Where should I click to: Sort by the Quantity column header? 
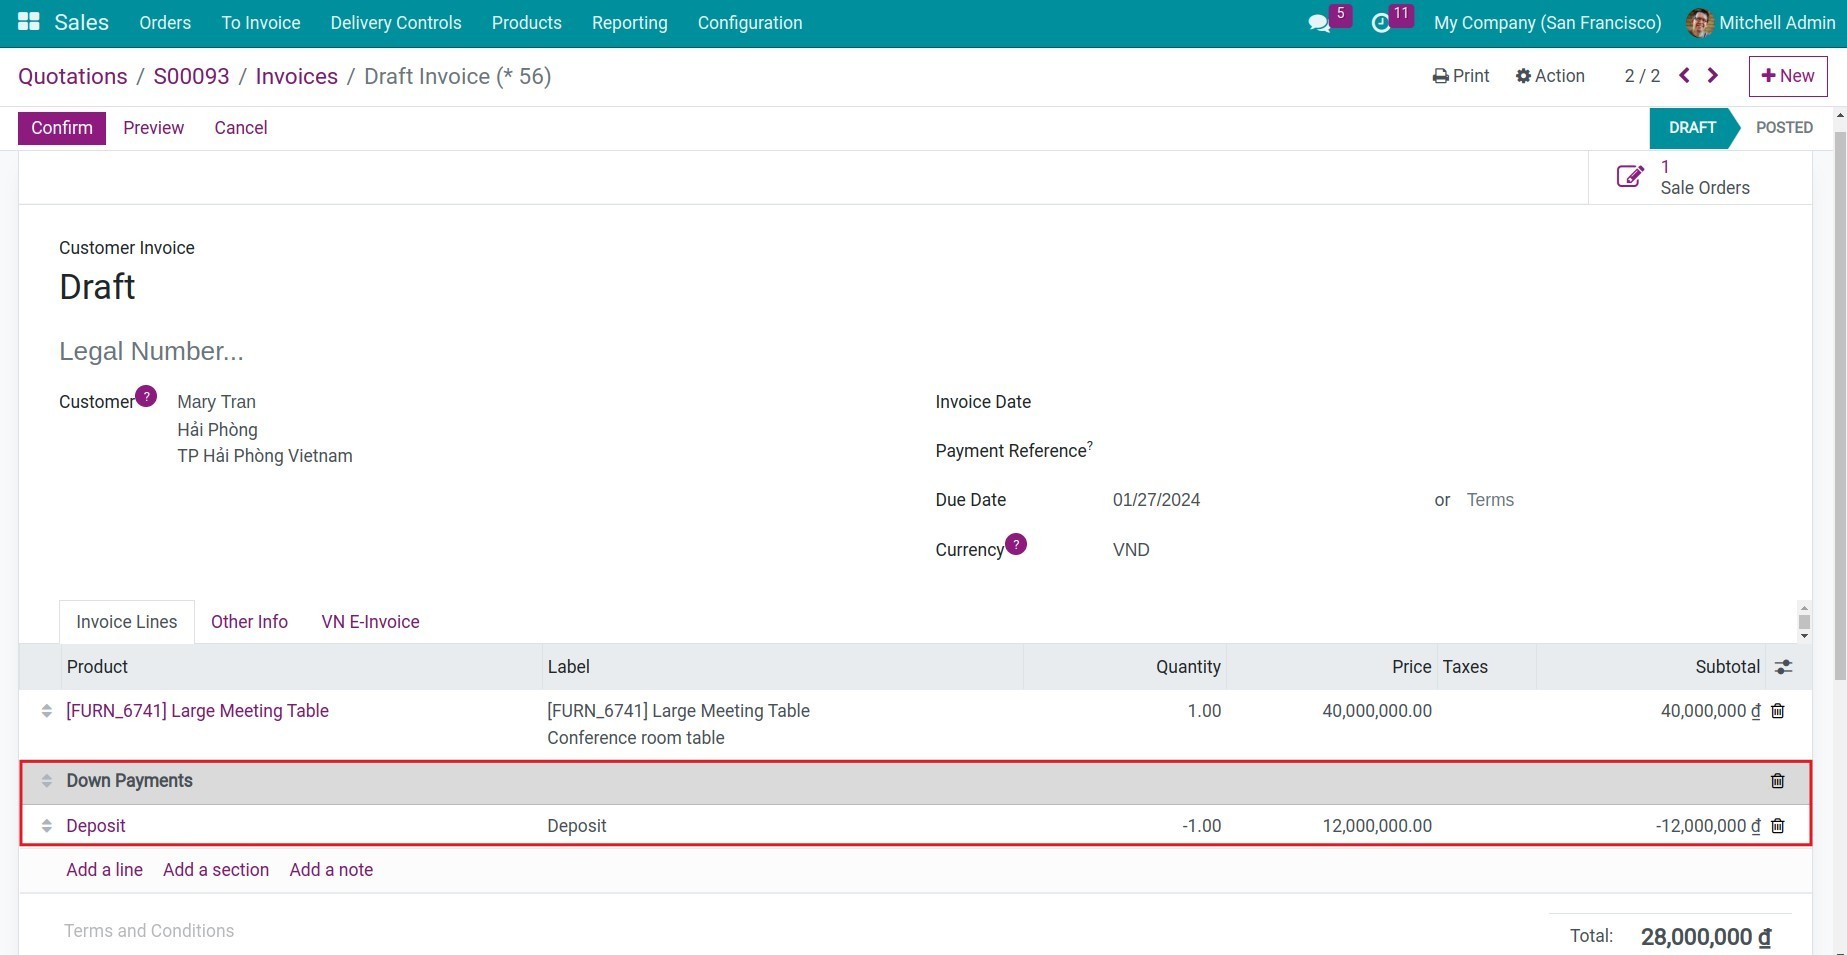(x=1188, y=667)
